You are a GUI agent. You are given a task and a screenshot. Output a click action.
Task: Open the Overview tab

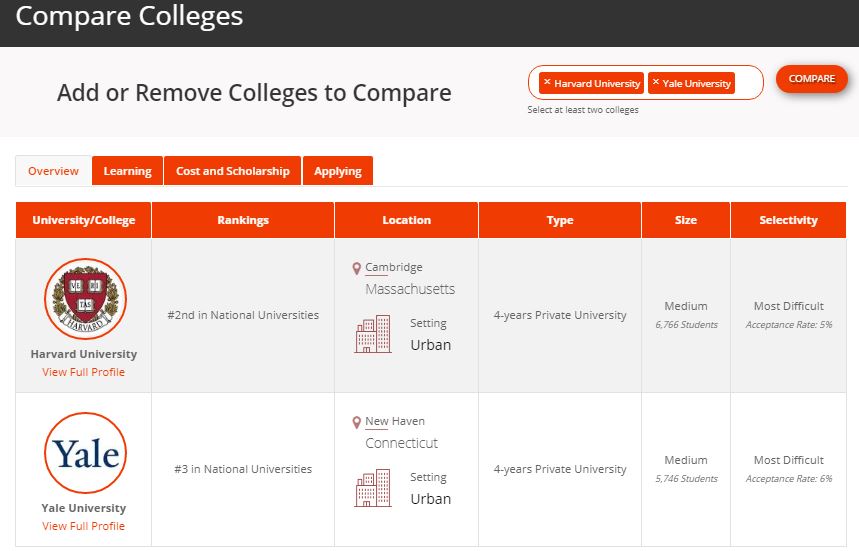click(53, 171)
